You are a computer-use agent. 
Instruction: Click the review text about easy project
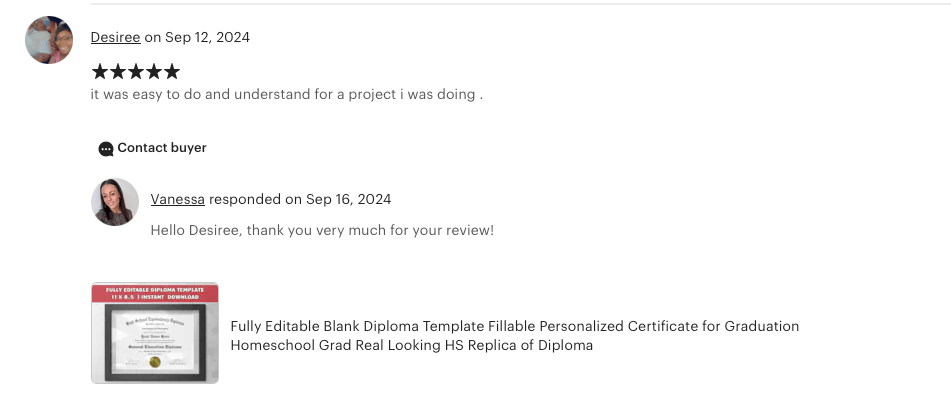287,95
